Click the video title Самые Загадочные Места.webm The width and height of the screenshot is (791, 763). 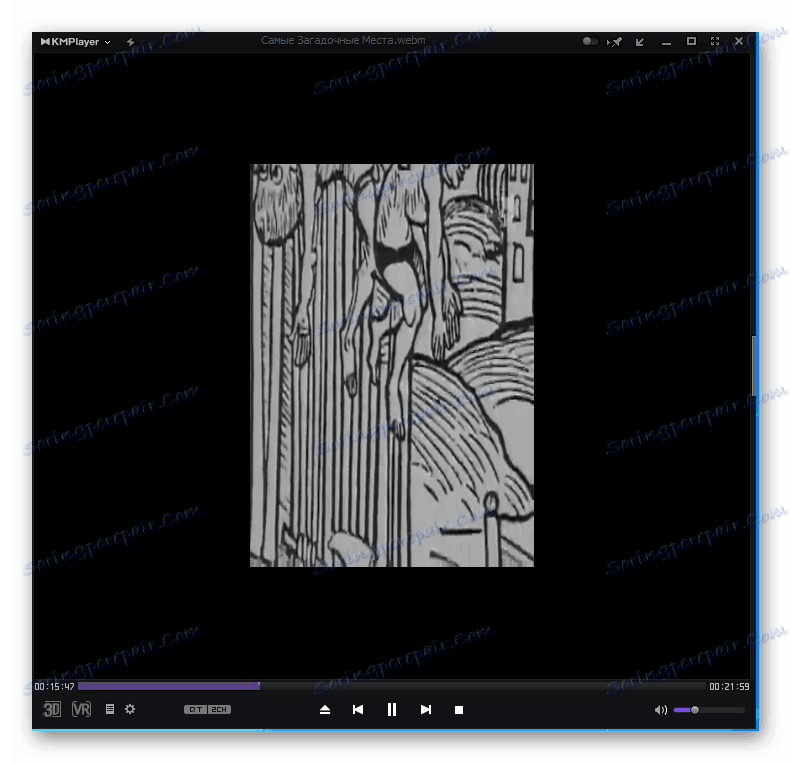343,40
